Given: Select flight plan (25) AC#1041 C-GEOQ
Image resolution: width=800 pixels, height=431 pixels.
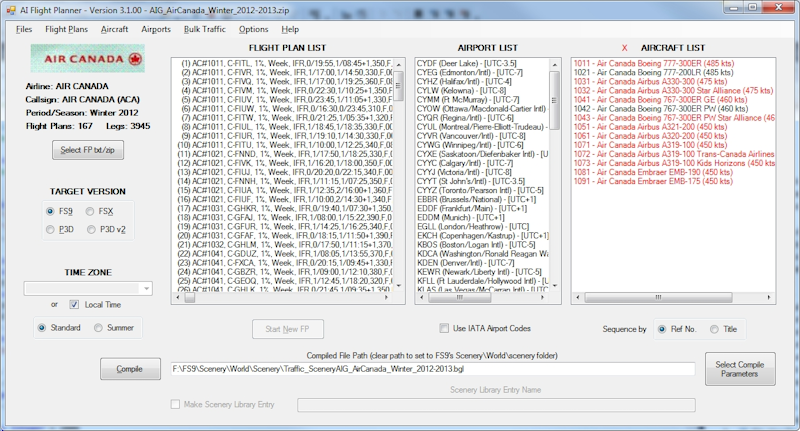Looking at the screenshot, I should click(285, 281).
